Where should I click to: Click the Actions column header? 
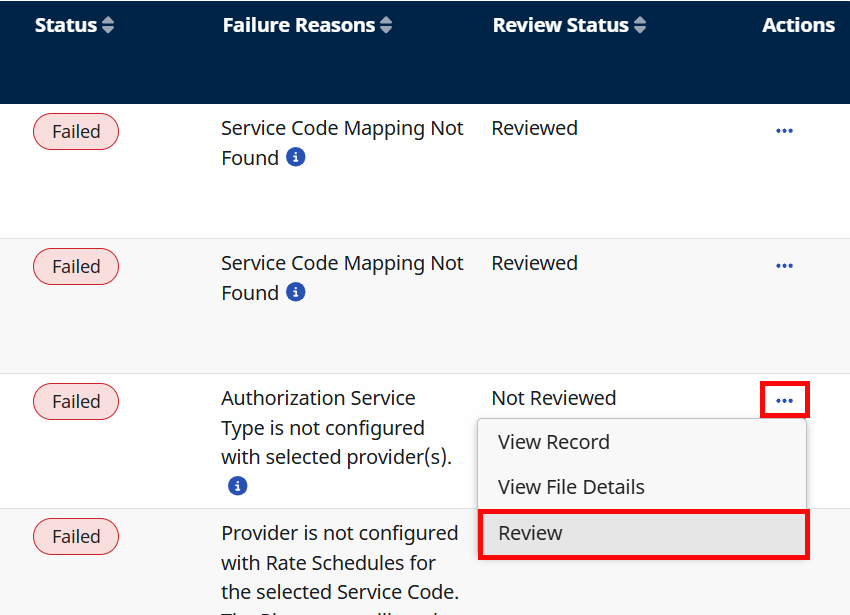coord(798,26)
